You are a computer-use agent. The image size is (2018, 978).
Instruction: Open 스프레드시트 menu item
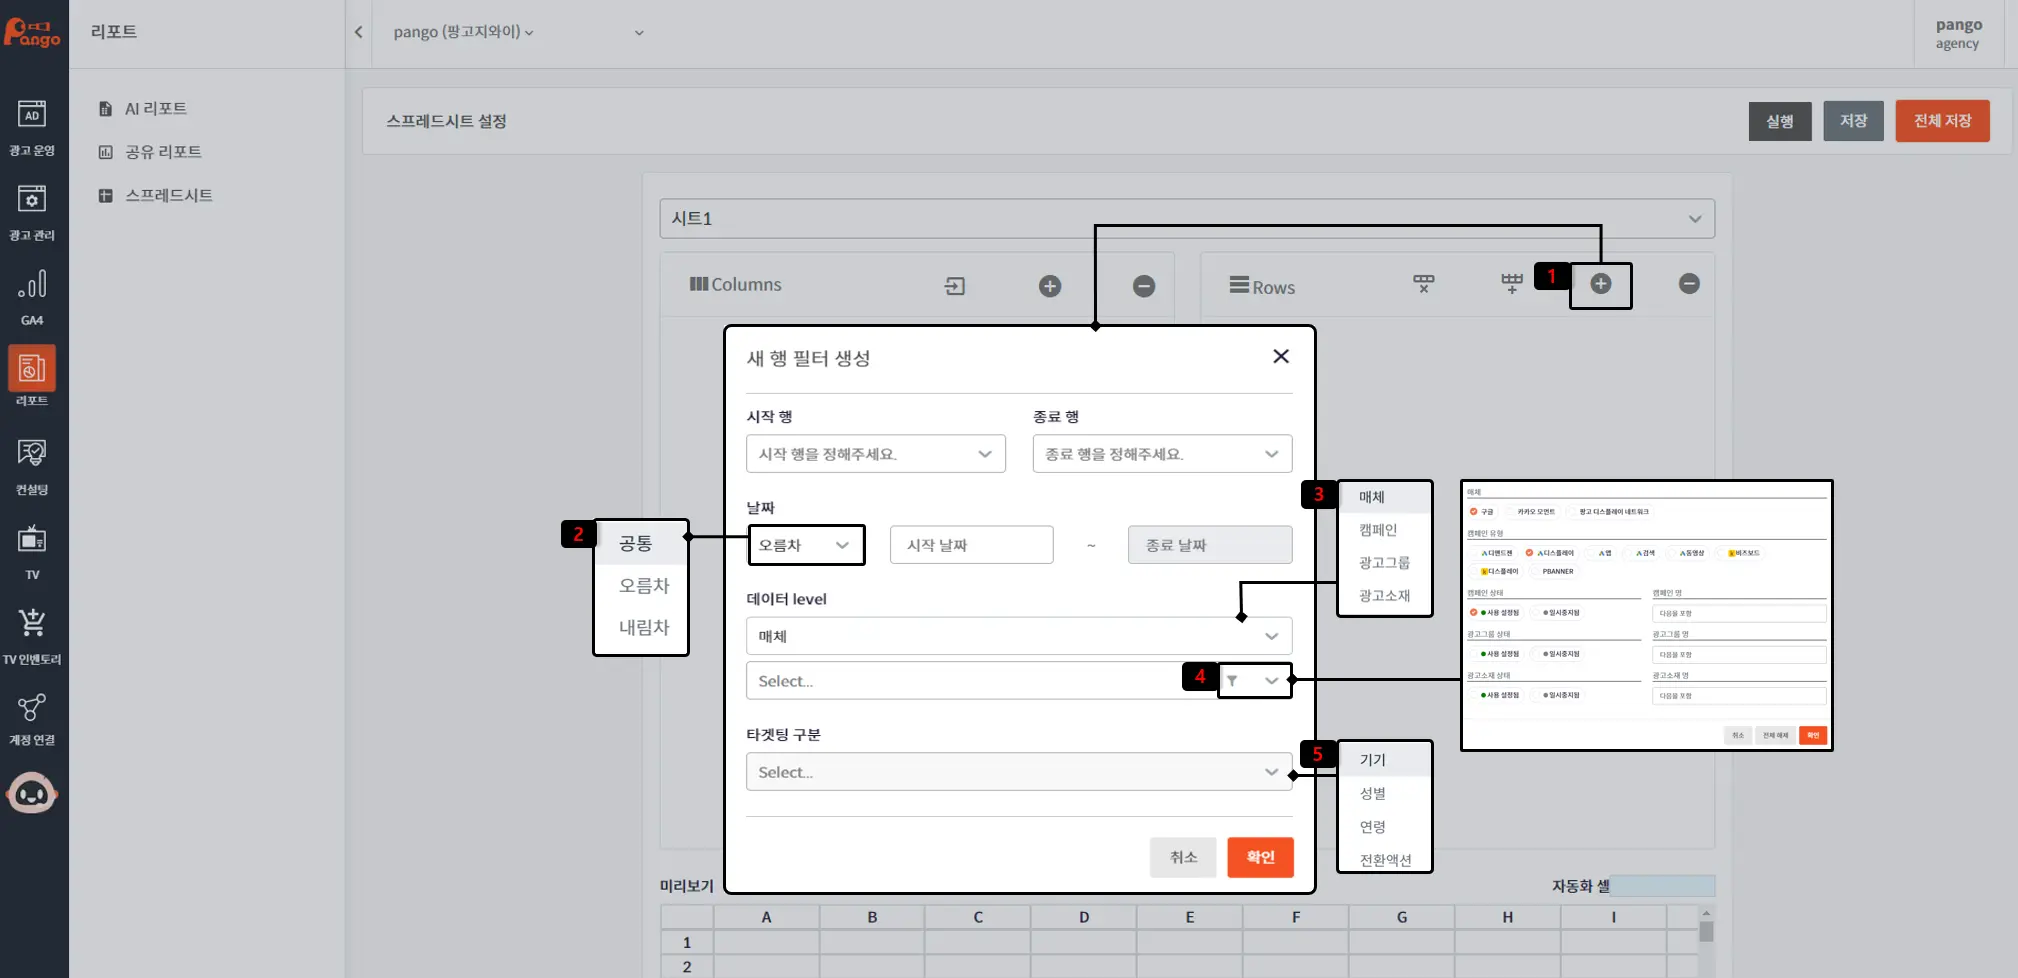(x=168, y=196)
